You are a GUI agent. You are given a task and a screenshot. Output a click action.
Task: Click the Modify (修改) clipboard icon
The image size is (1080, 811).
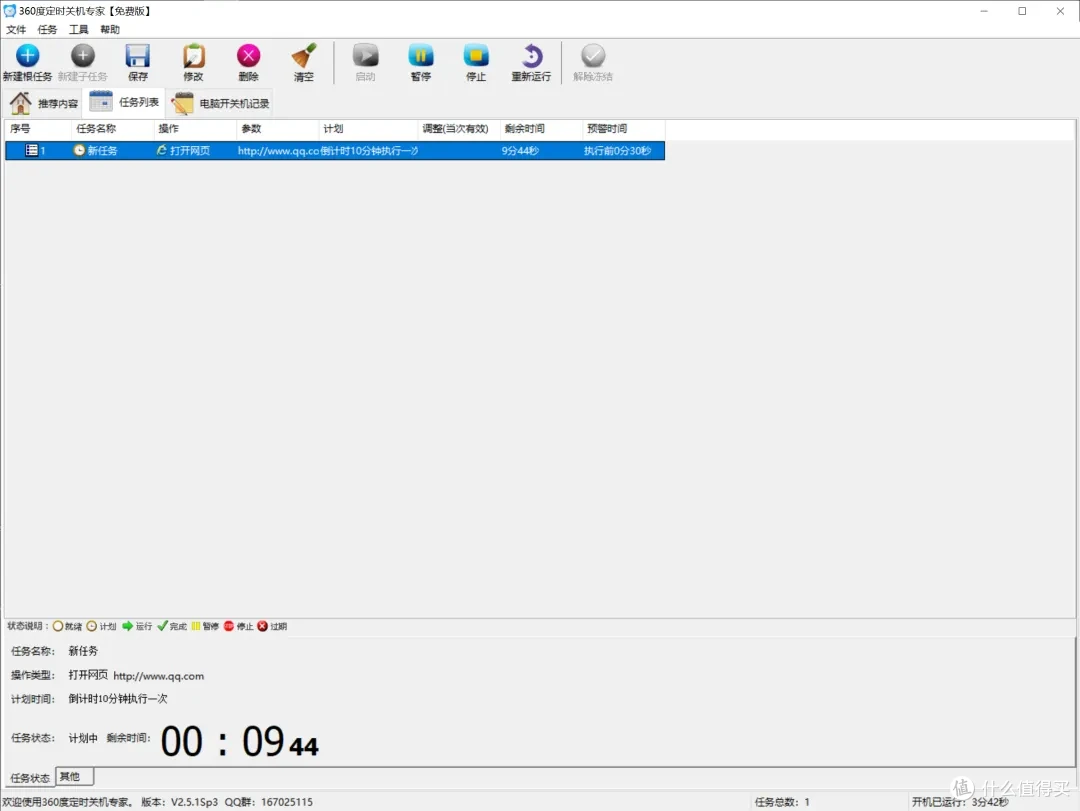[x=194, y=56]
